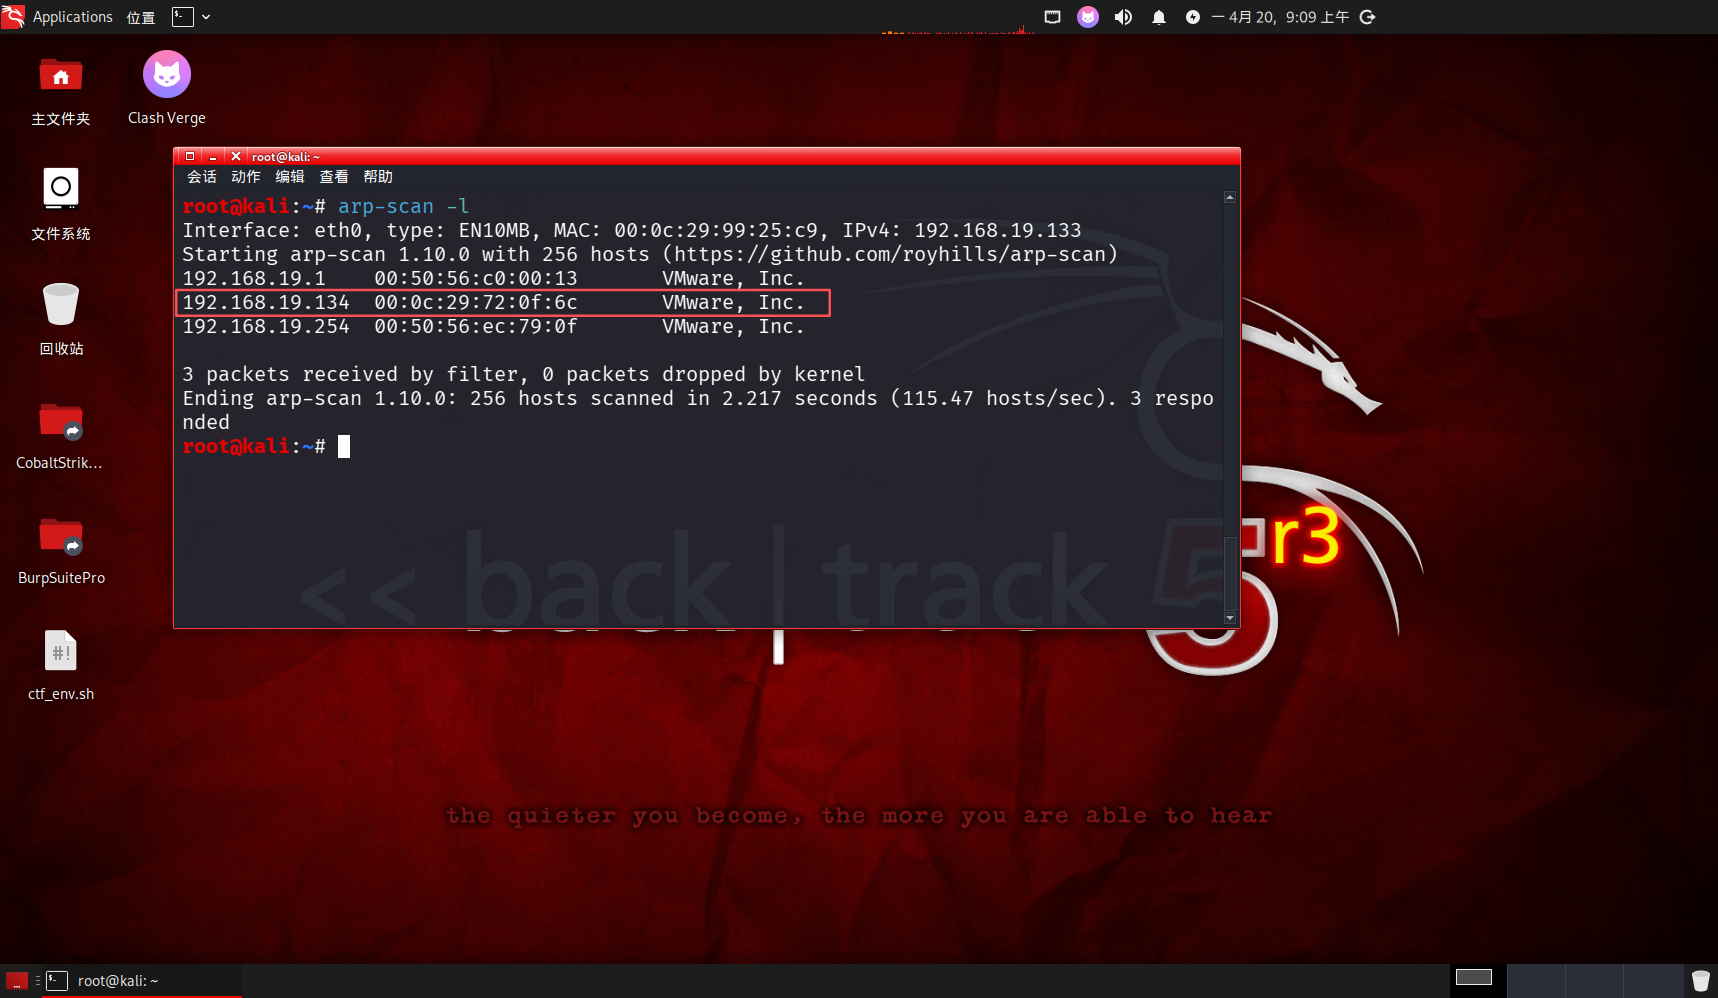The image size is (1718, 998).
Task: Open the volume control speaker icon
Action: coord(1124,17)
